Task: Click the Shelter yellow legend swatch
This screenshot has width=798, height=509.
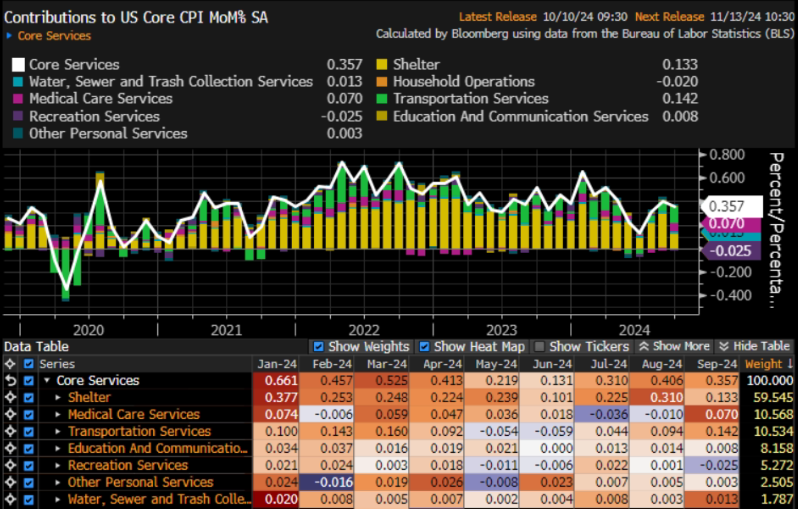Action: tap(381, 65)
